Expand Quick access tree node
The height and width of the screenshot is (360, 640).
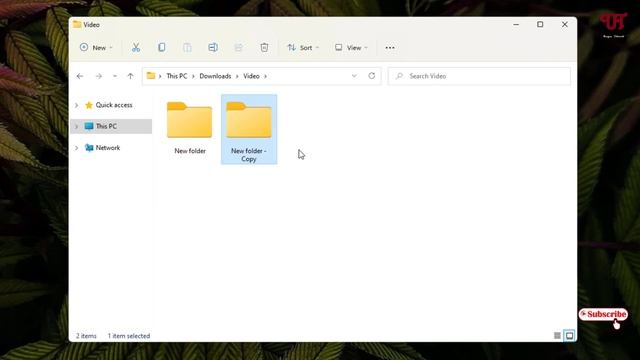click(x=76, y=105)
